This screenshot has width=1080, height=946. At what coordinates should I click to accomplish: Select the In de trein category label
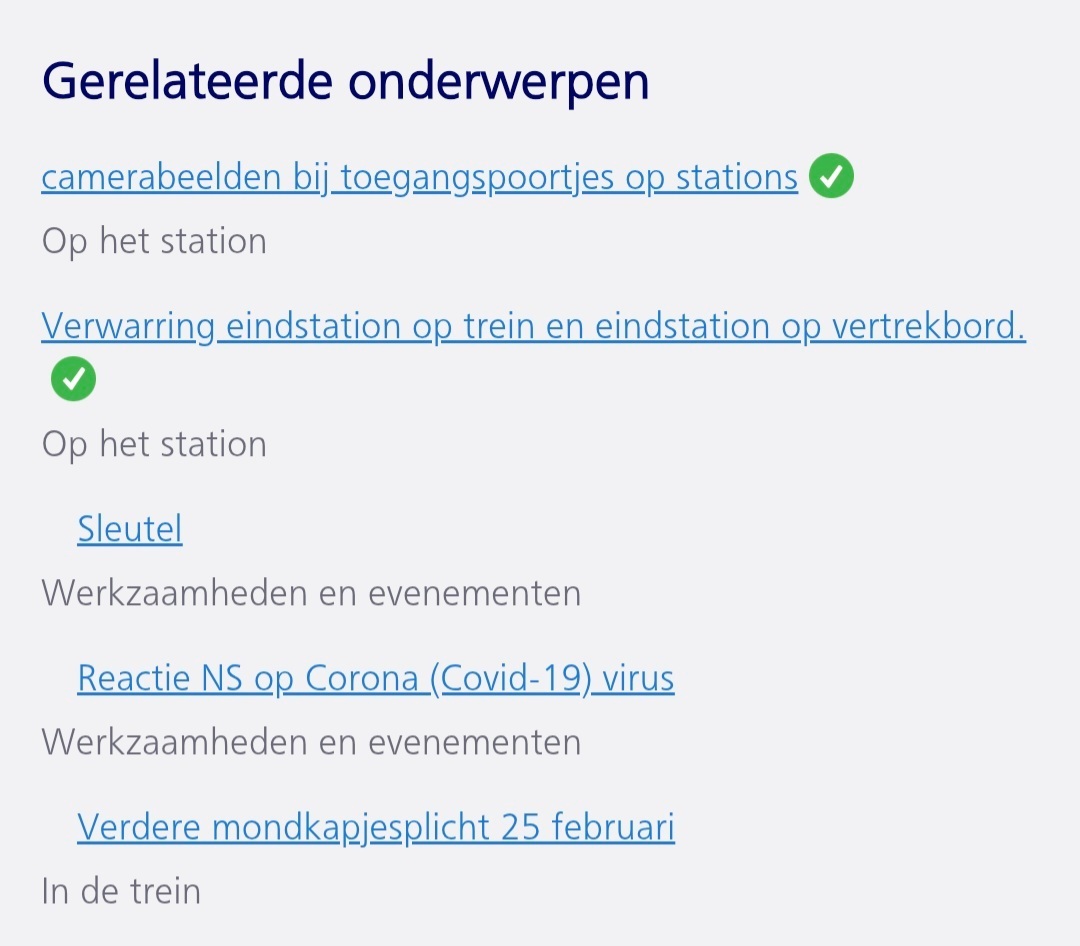point(121,891)
